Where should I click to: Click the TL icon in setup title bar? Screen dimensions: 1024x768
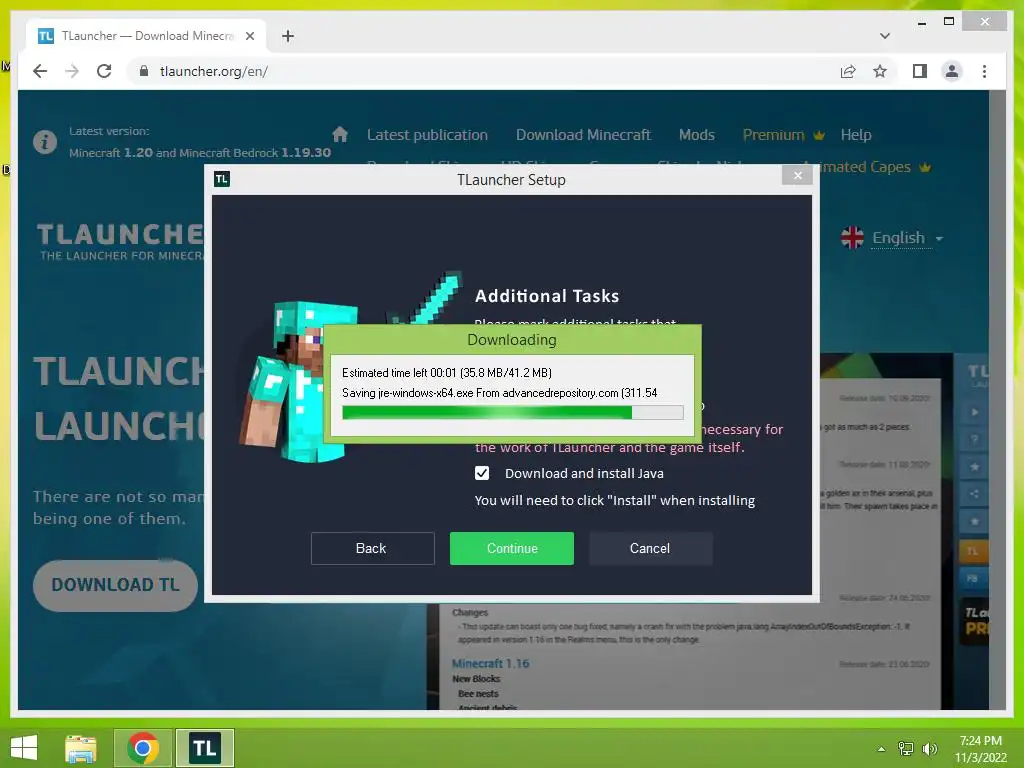[x=222, y=179]
